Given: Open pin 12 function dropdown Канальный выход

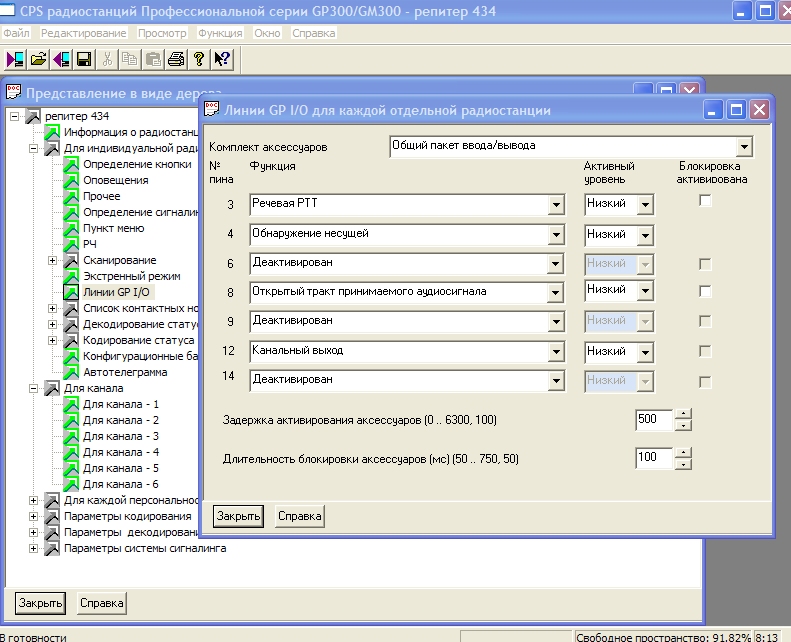Looking at the screenshot, I should [556, 352].
